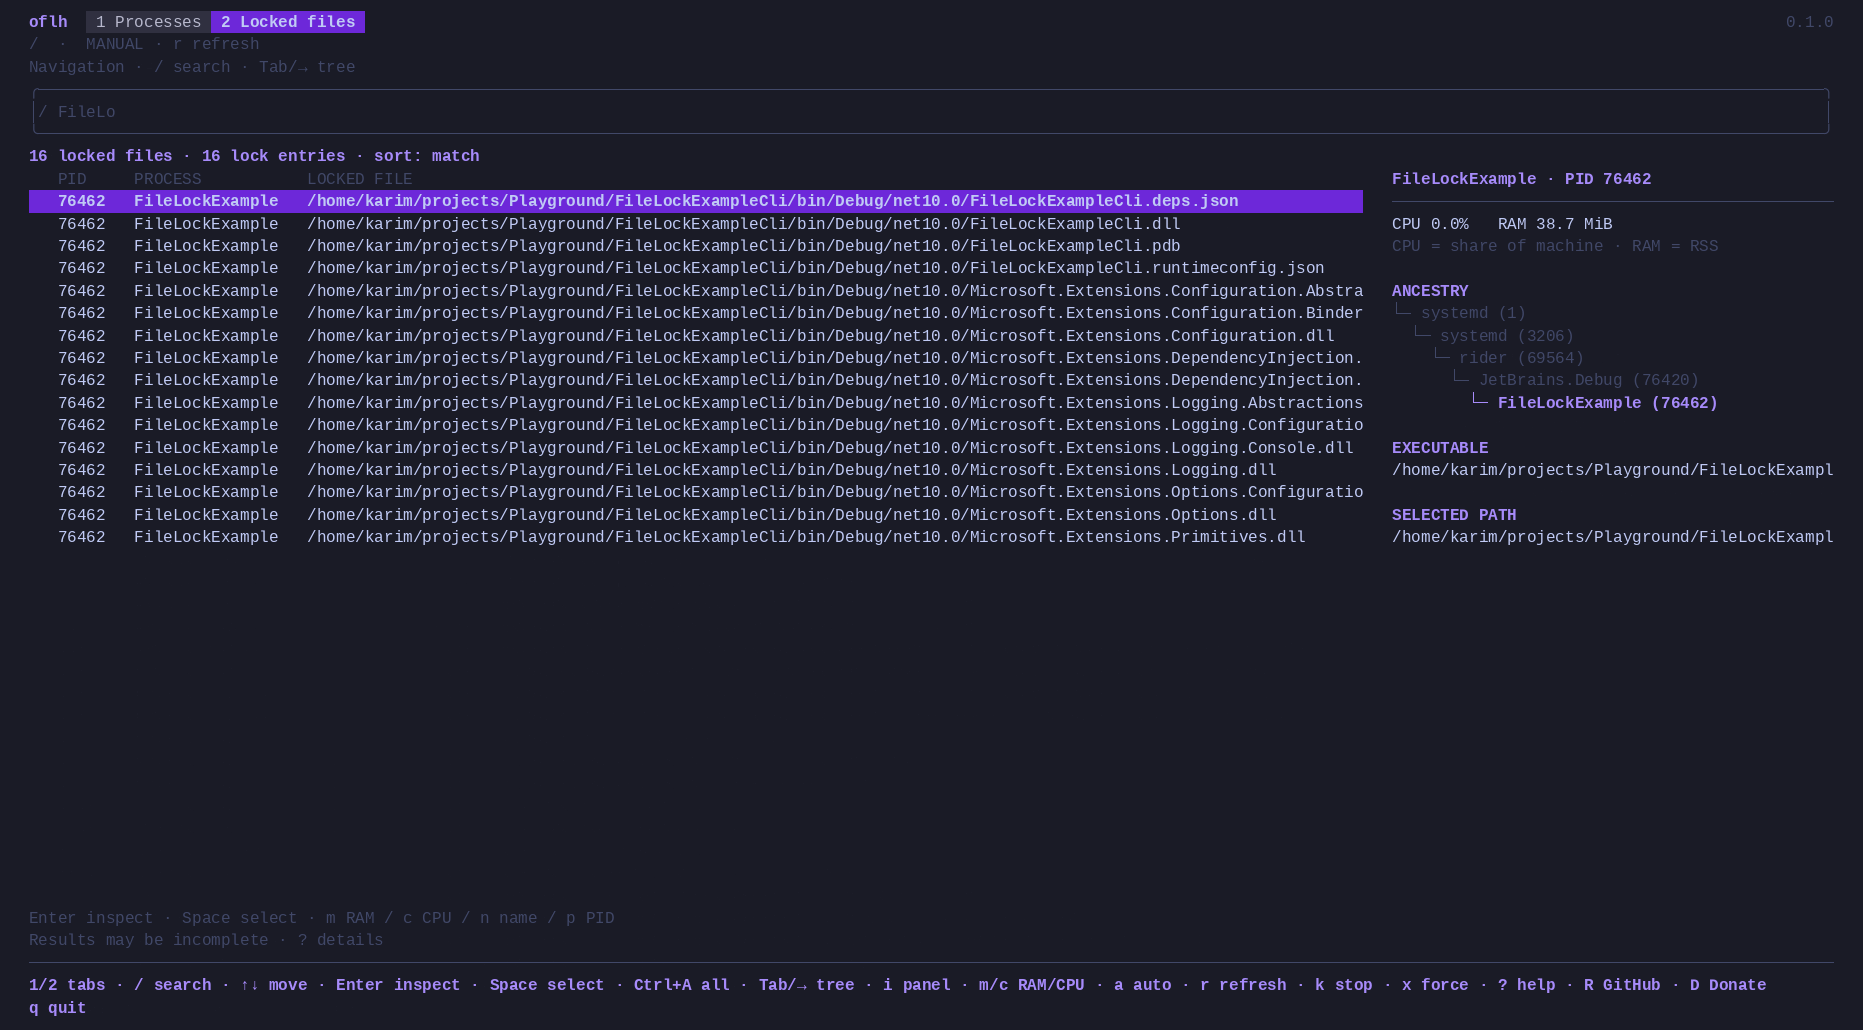
Task: Select the Microsoft.Extensions.Configuration.Binder row
Action: click(696, 313)
